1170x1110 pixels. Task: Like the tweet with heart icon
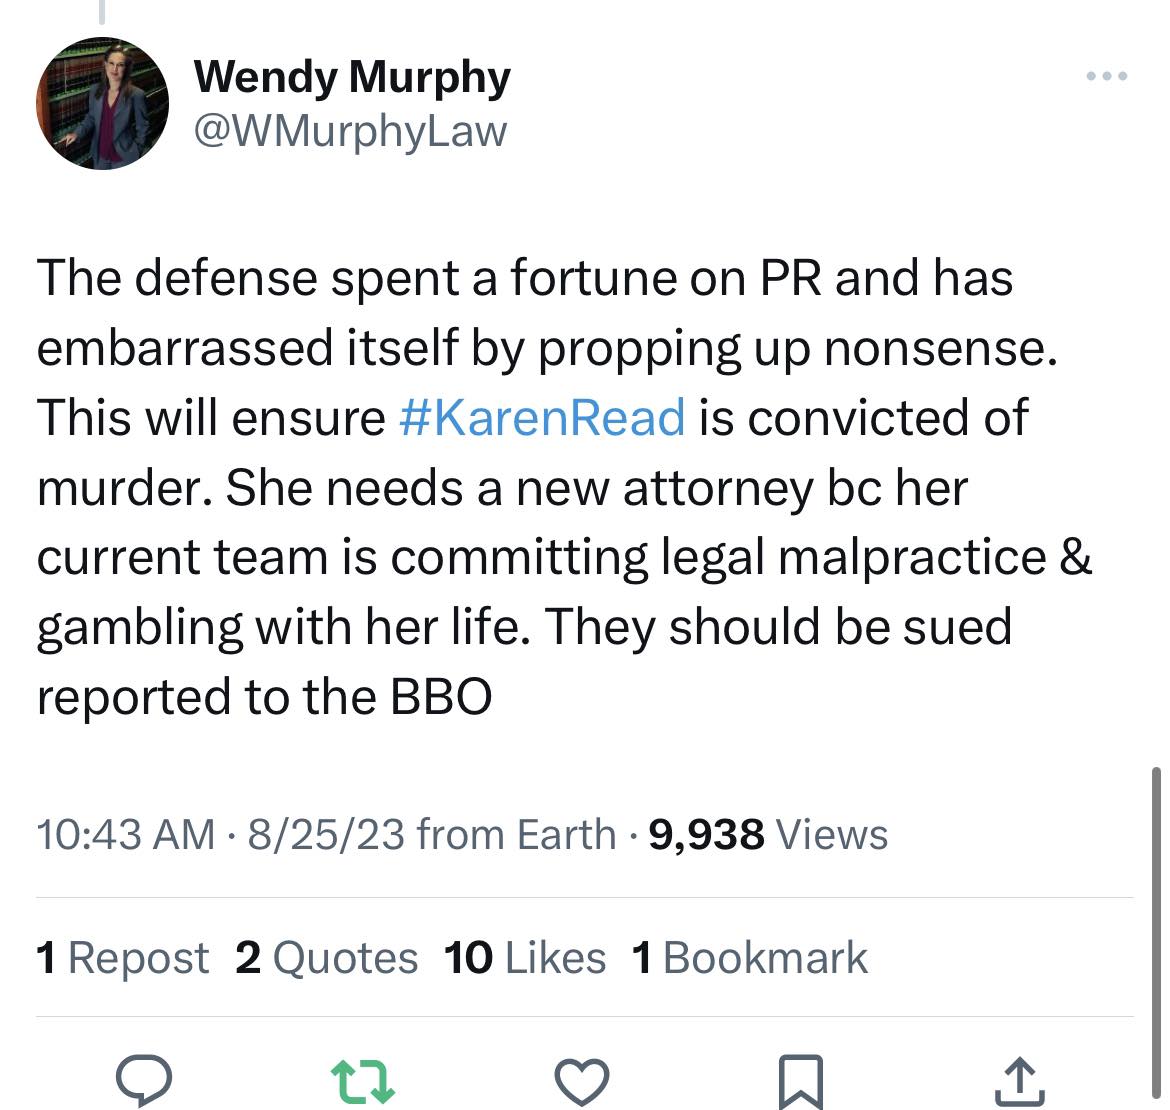click(x=581, y=1081)
